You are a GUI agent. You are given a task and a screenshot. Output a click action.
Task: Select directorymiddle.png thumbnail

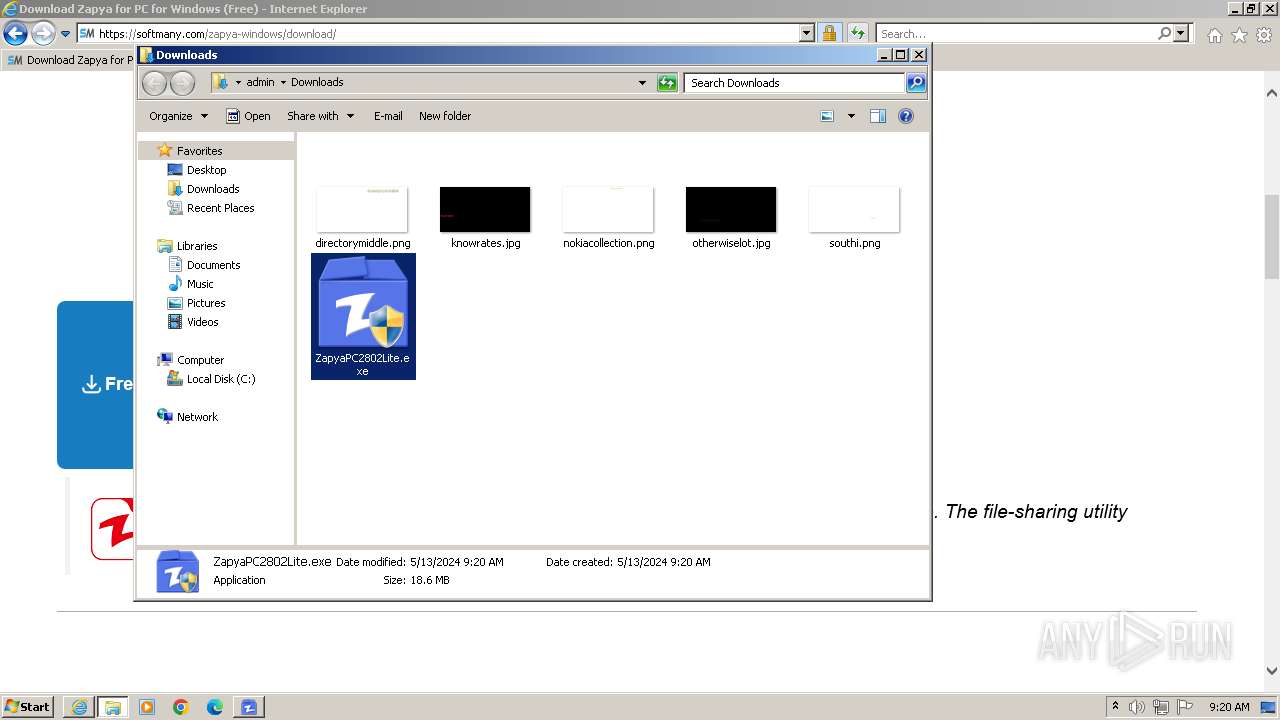click(x=362, y=210)
